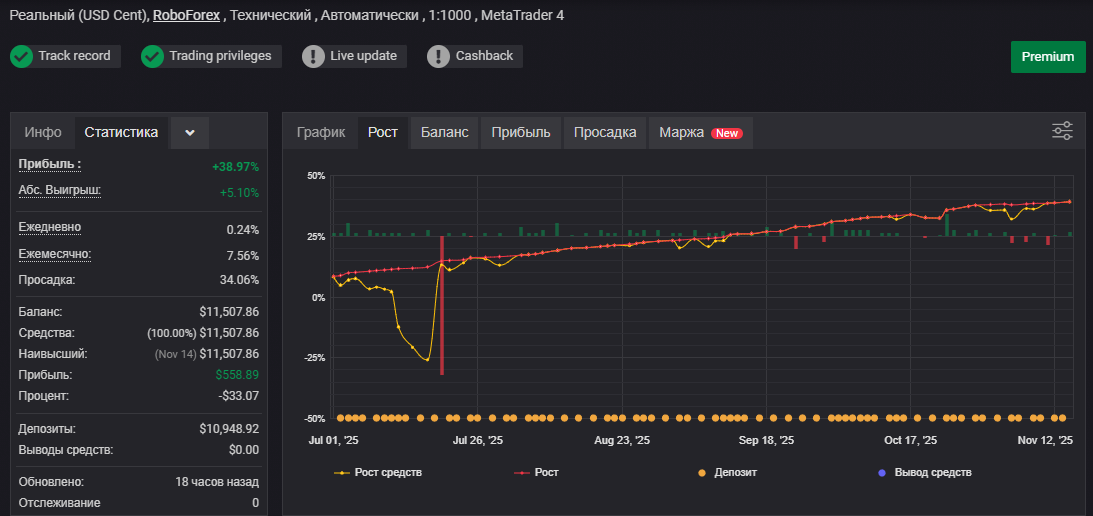Click the $0.00 withdrawals amount

(244, 450)
